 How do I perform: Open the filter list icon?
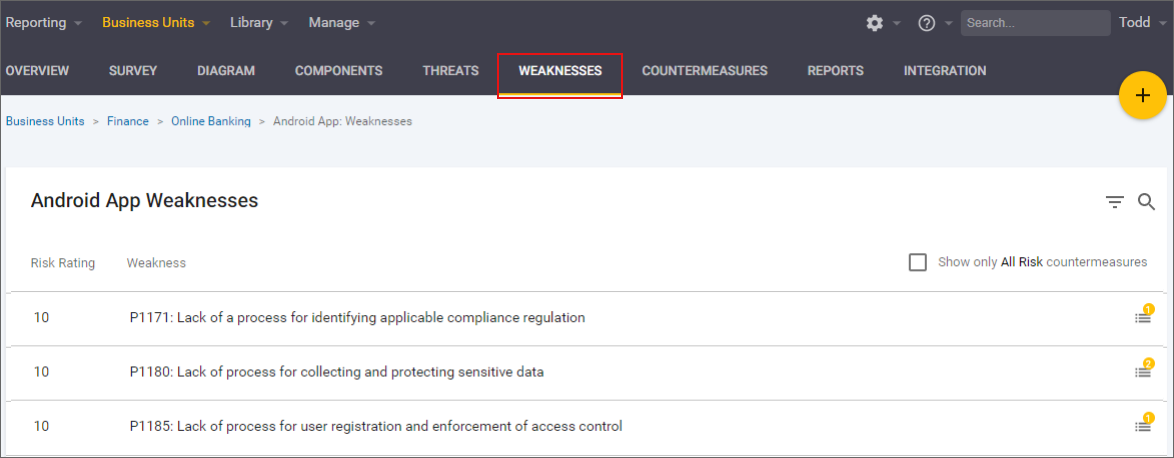coord(1115,202)
